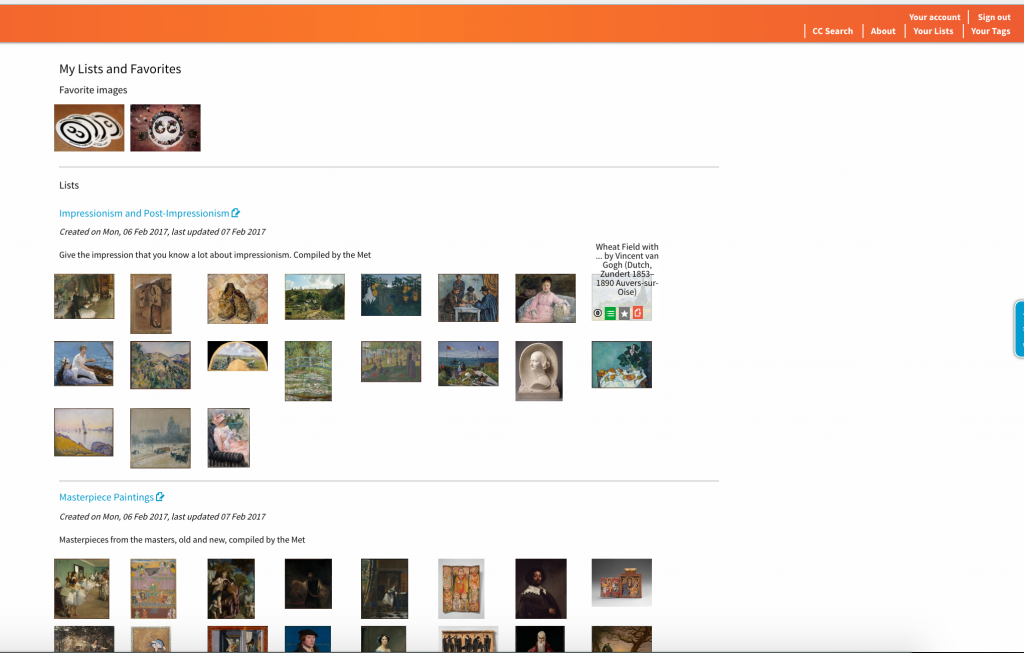The image size is (1024, 653).
Task: Click the CC license icon on the Wheat Field overlay
Action: [x=598, y=313]
